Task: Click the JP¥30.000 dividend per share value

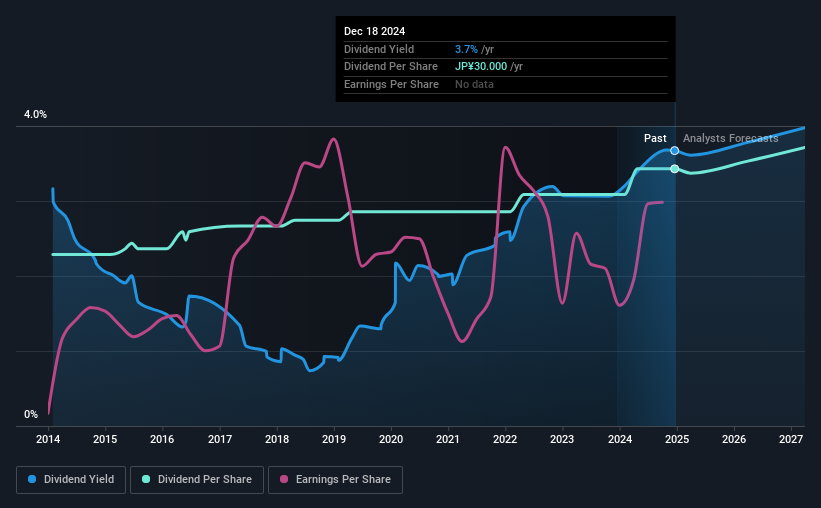Action: [x=481, y=67]
